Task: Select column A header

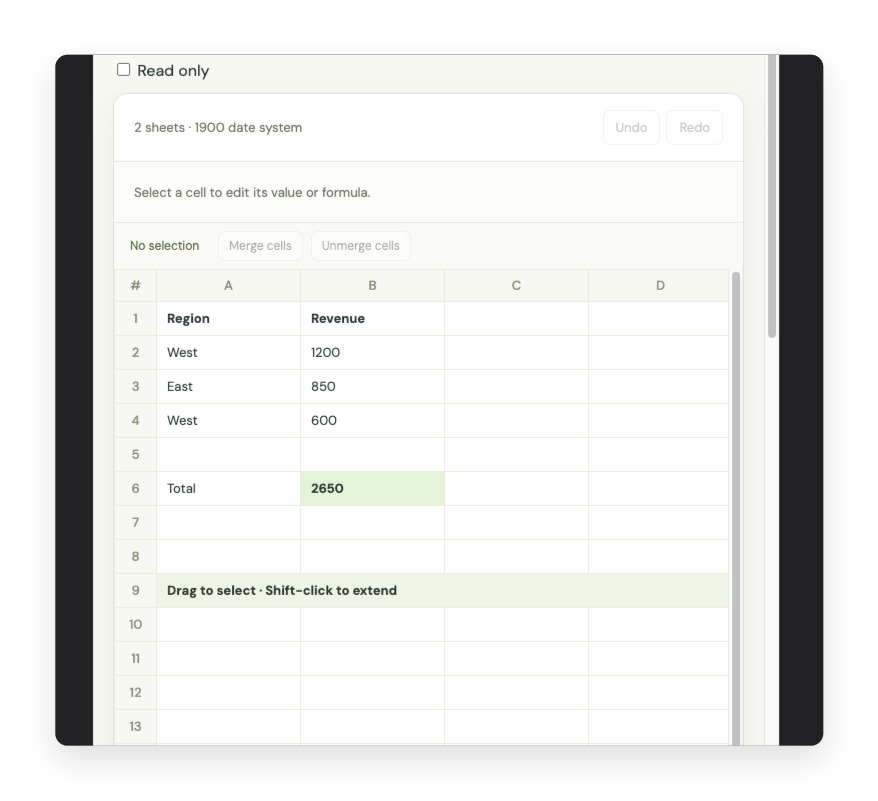Action: pyautogui.click(x=228, y=286)
